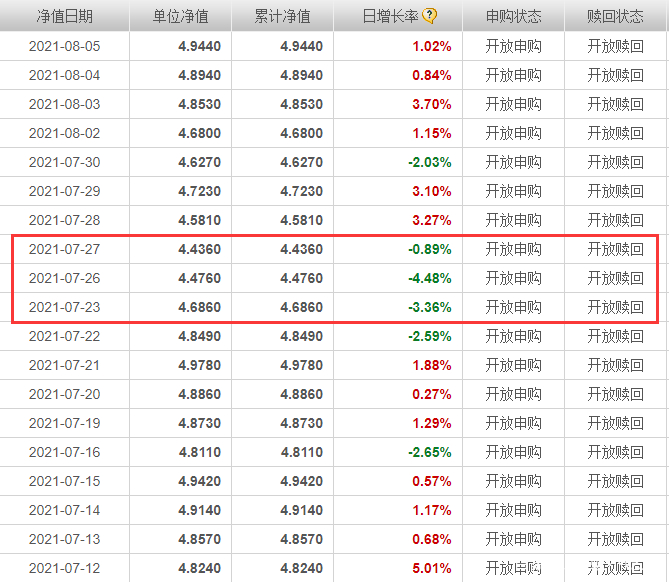Select the 赎回状态 column header

[x=615, y=16]
